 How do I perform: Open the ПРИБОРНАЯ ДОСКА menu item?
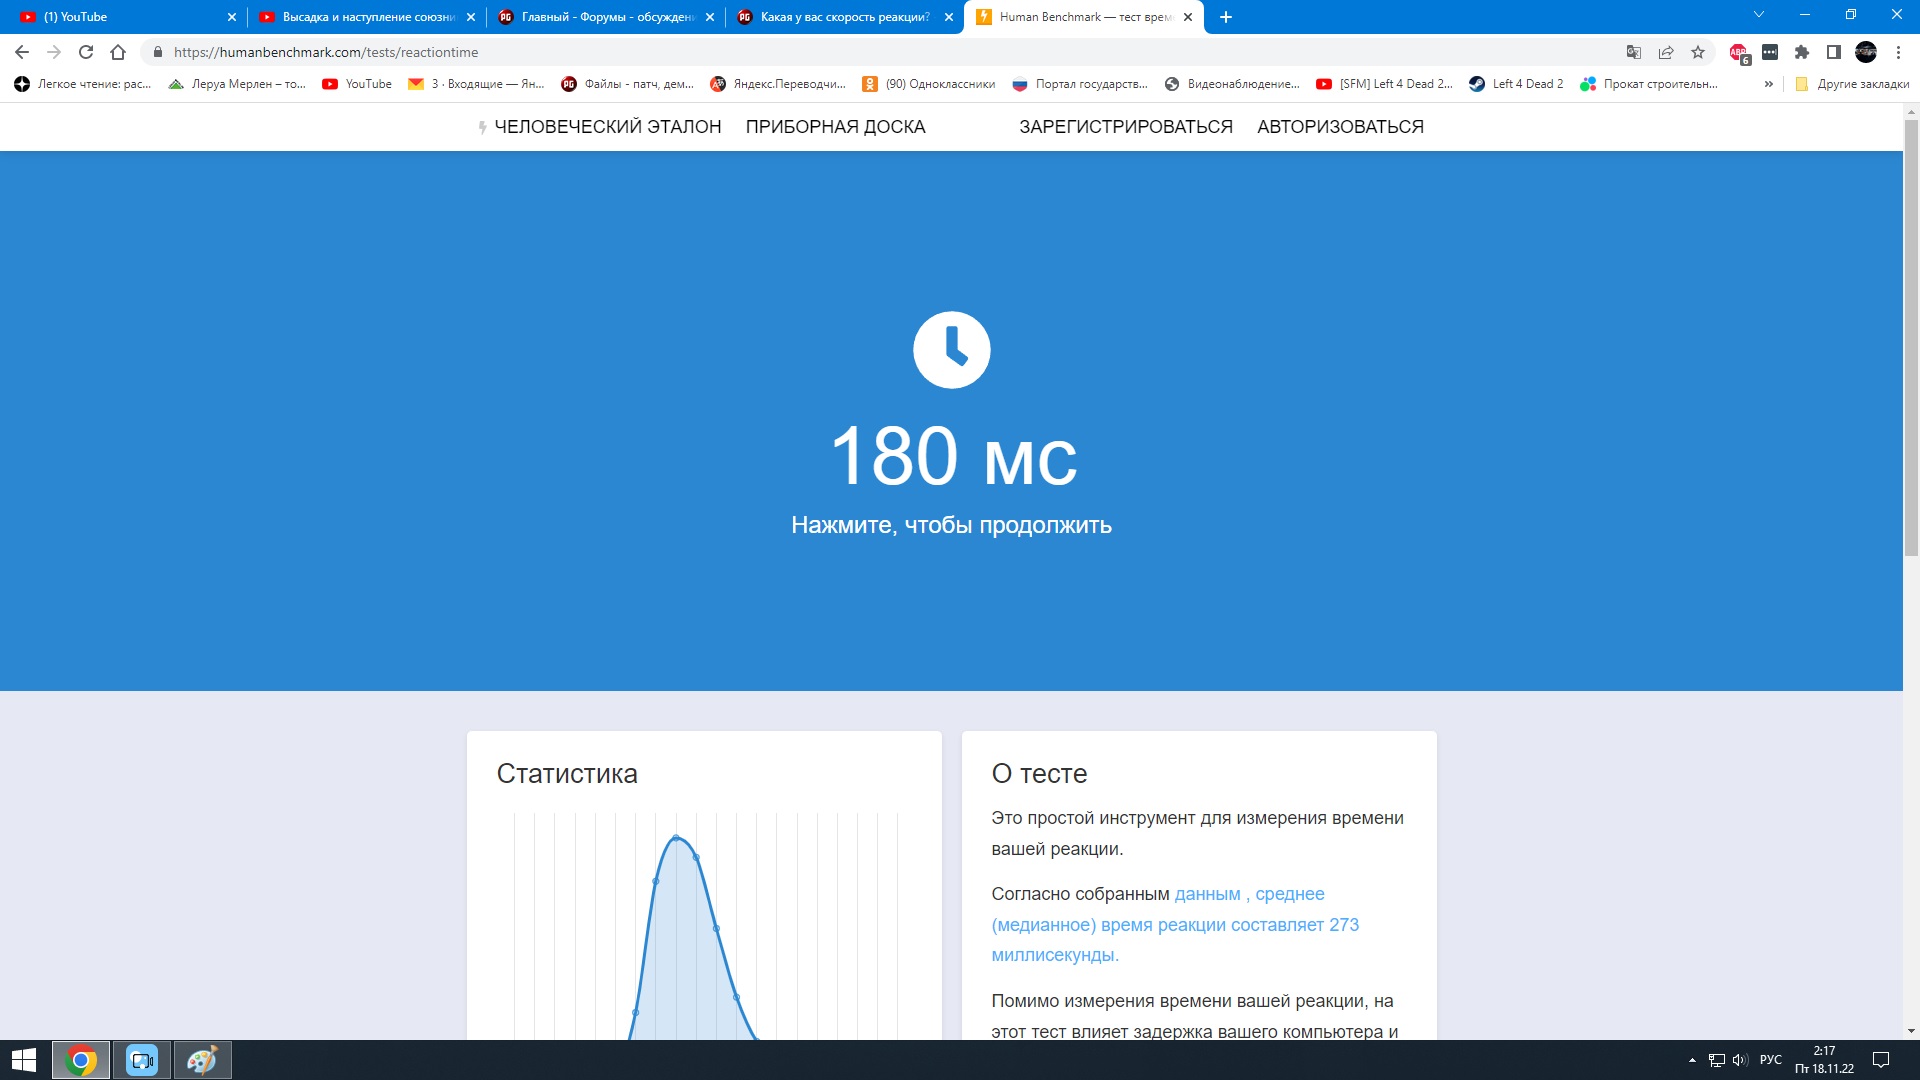click(835, 127)
